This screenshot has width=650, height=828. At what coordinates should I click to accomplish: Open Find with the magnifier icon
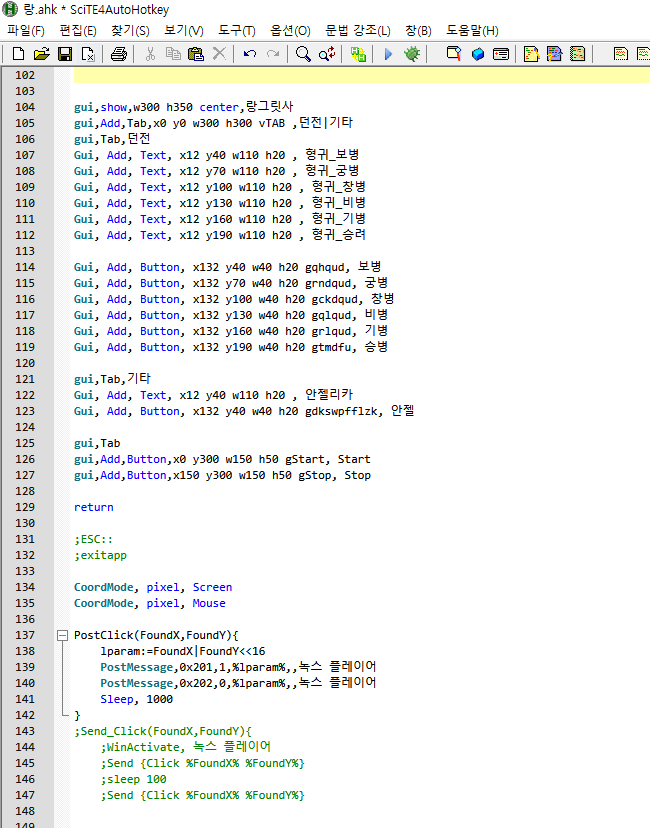coord(303,54)
